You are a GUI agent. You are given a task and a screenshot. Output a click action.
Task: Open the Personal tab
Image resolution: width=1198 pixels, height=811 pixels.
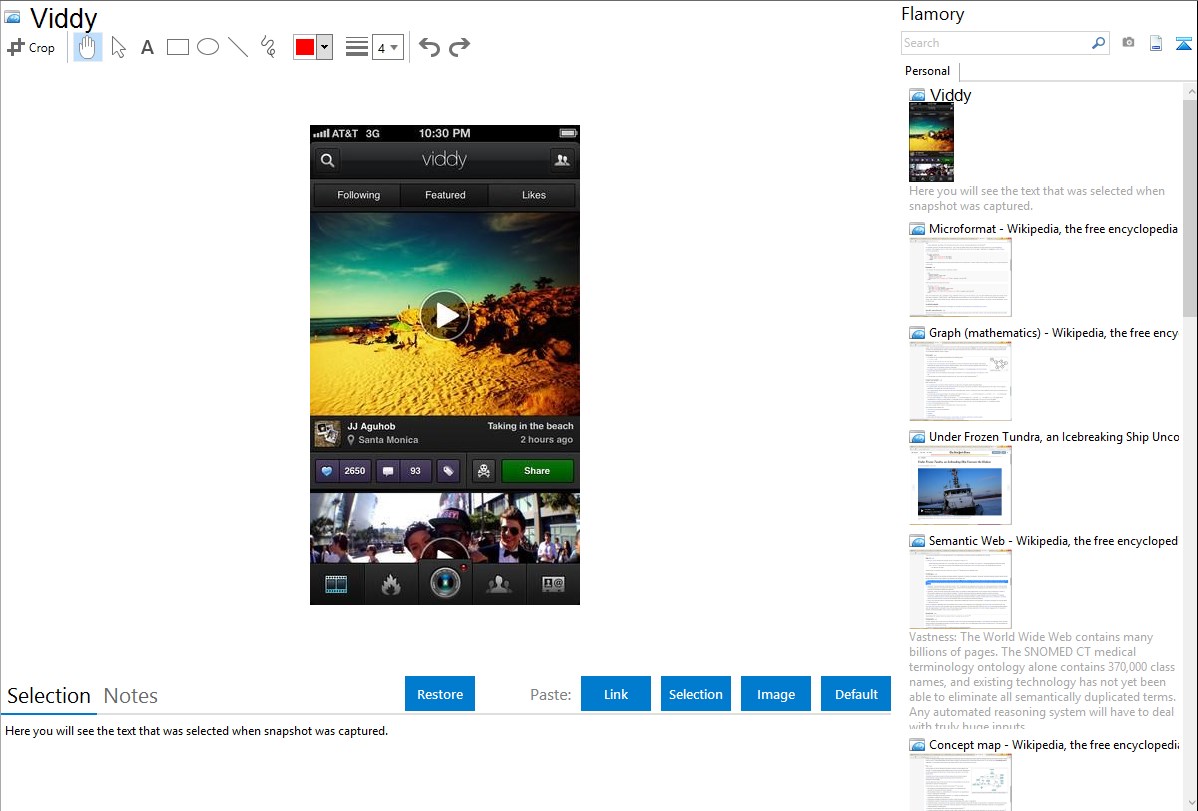coord(927,71)
